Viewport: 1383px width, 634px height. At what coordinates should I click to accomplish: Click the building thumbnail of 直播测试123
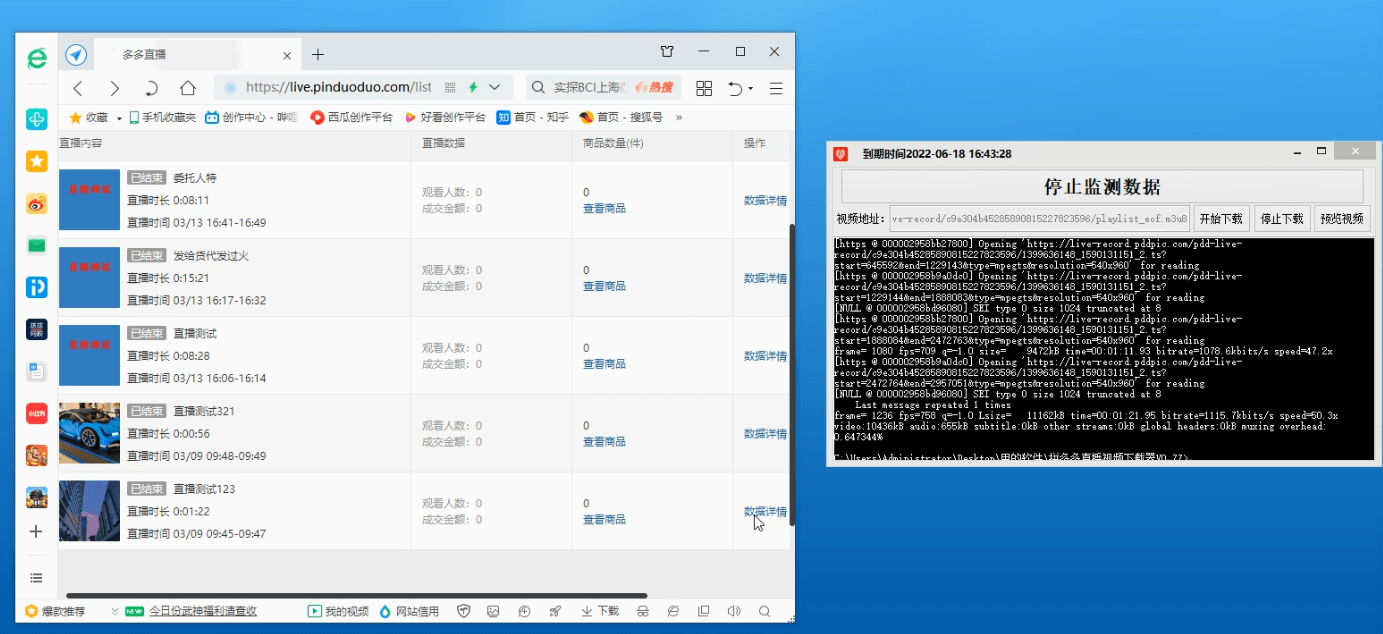(x=89, y=511)
